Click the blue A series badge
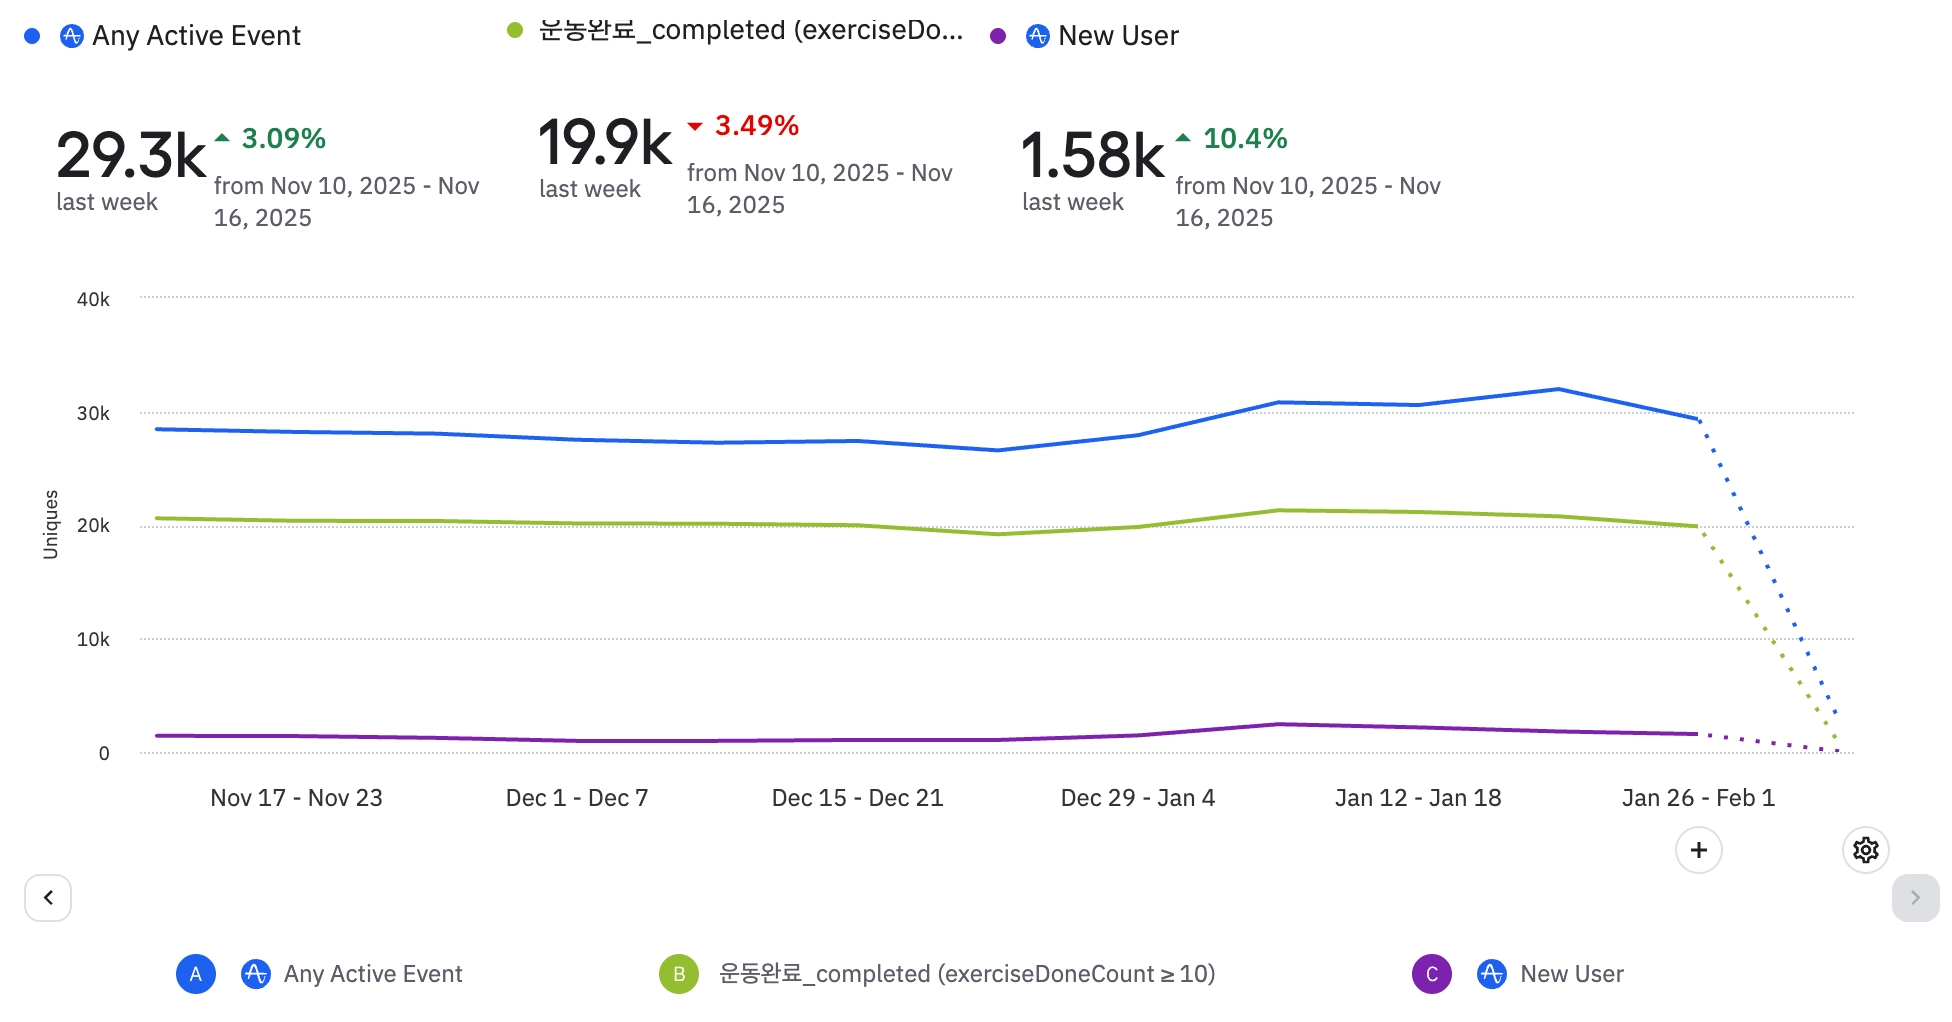The width and height of the screenshot is (1952, 1022). (x=196, y=974)
